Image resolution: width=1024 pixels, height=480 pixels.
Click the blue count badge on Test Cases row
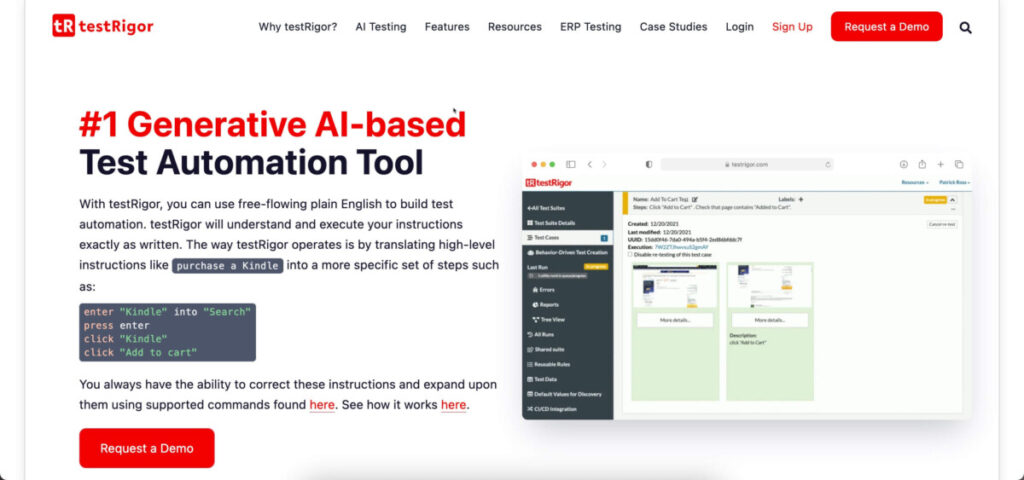(x=604, y=238)
